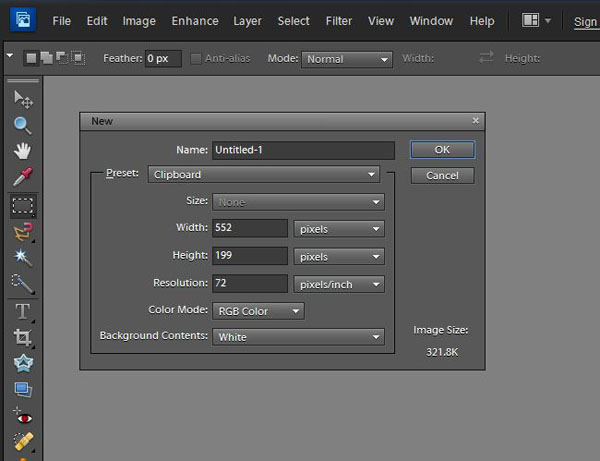Expand the arrange documents dropdown arrow
600x461 pixels.
548,21
